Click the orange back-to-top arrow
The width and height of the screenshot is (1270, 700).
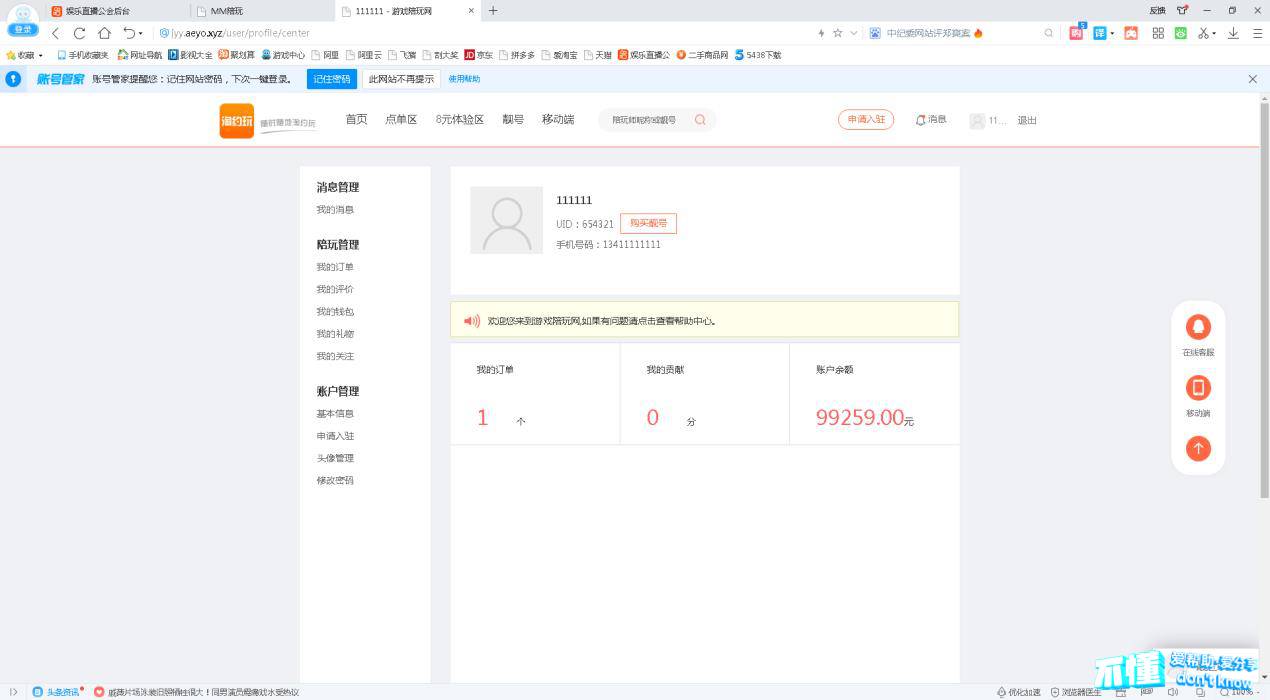pos(1198,449)
